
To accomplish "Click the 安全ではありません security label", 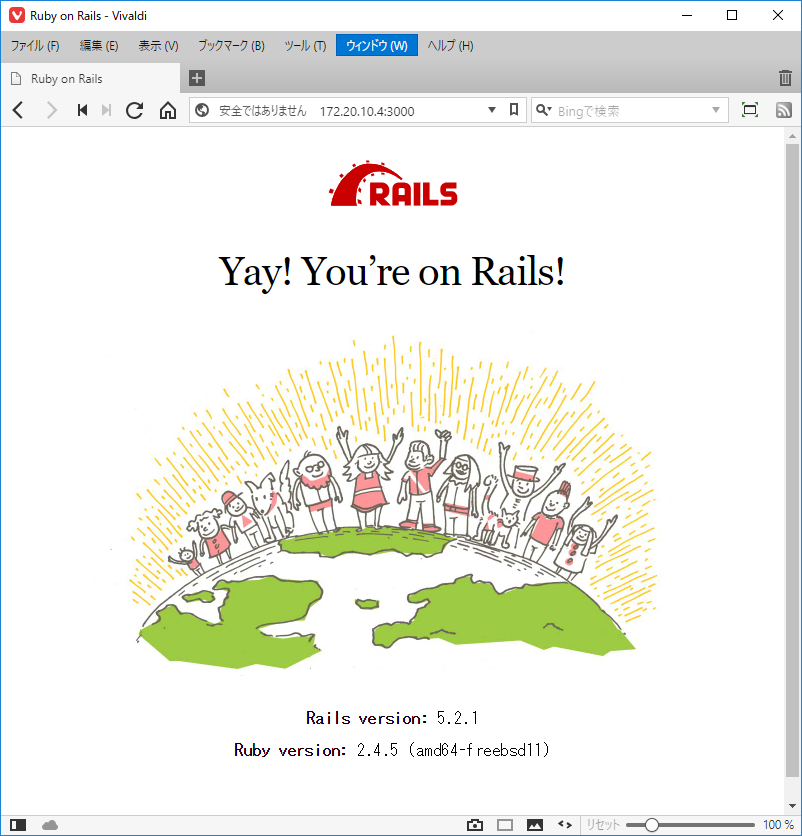I will tap(263, 111).
